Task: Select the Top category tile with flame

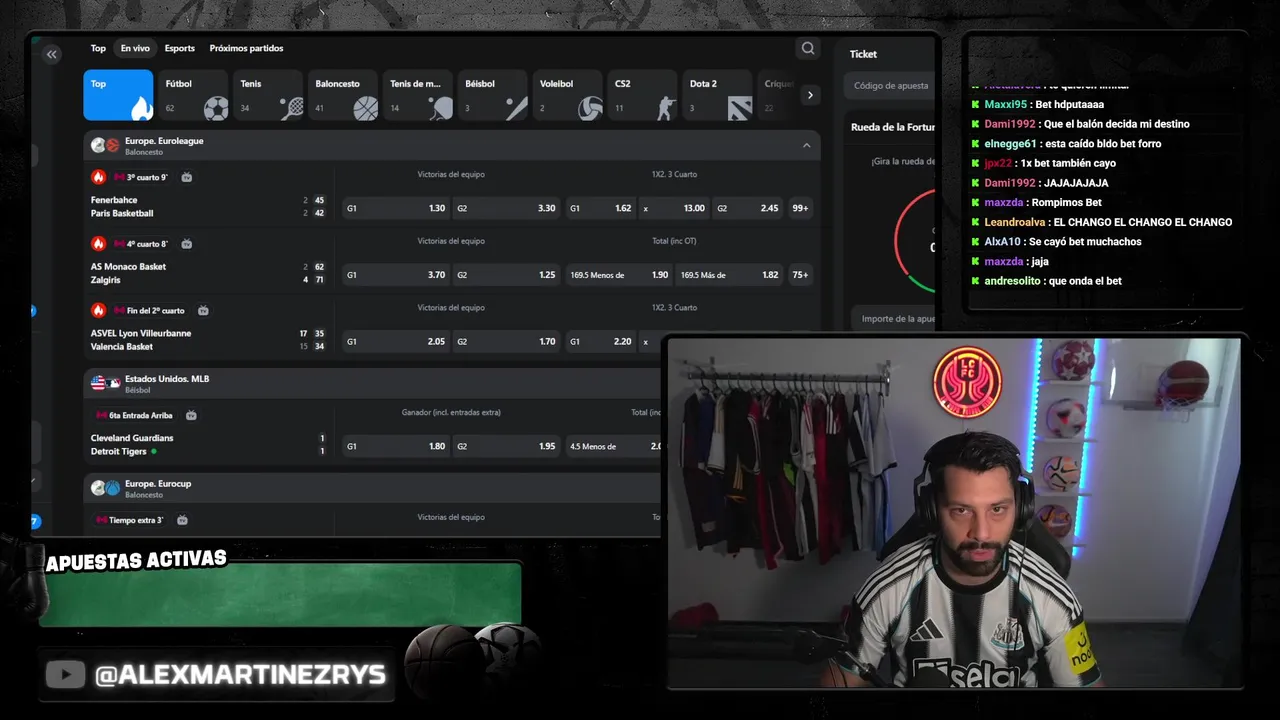Action: [x=118, y=95]
